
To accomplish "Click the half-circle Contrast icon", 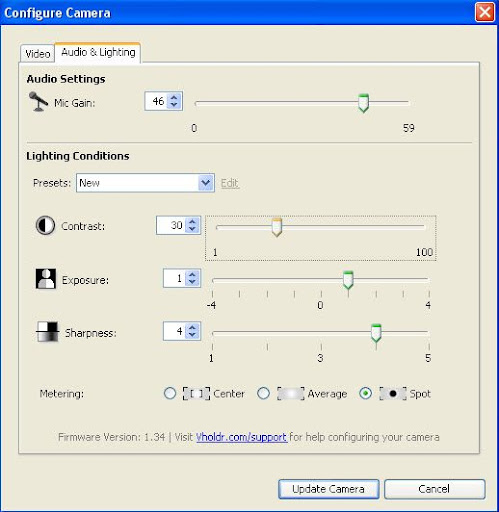I will [45, 226].
